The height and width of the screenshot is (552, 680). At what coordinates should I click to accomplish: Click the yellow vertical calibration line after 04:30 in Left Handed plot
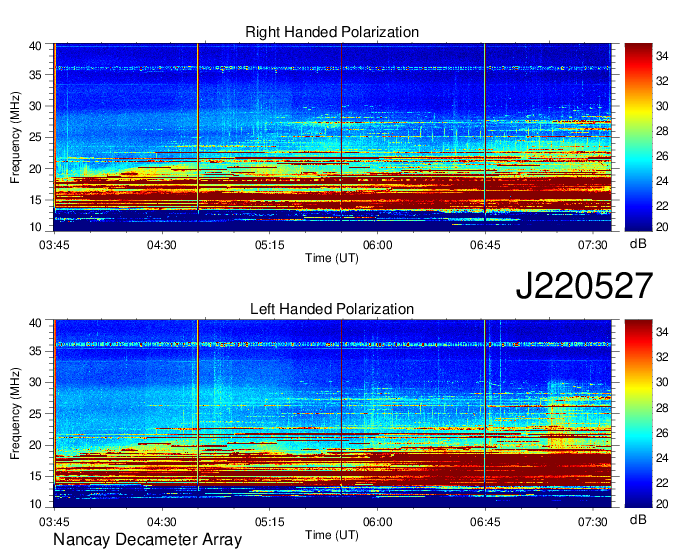click(198, 405)
